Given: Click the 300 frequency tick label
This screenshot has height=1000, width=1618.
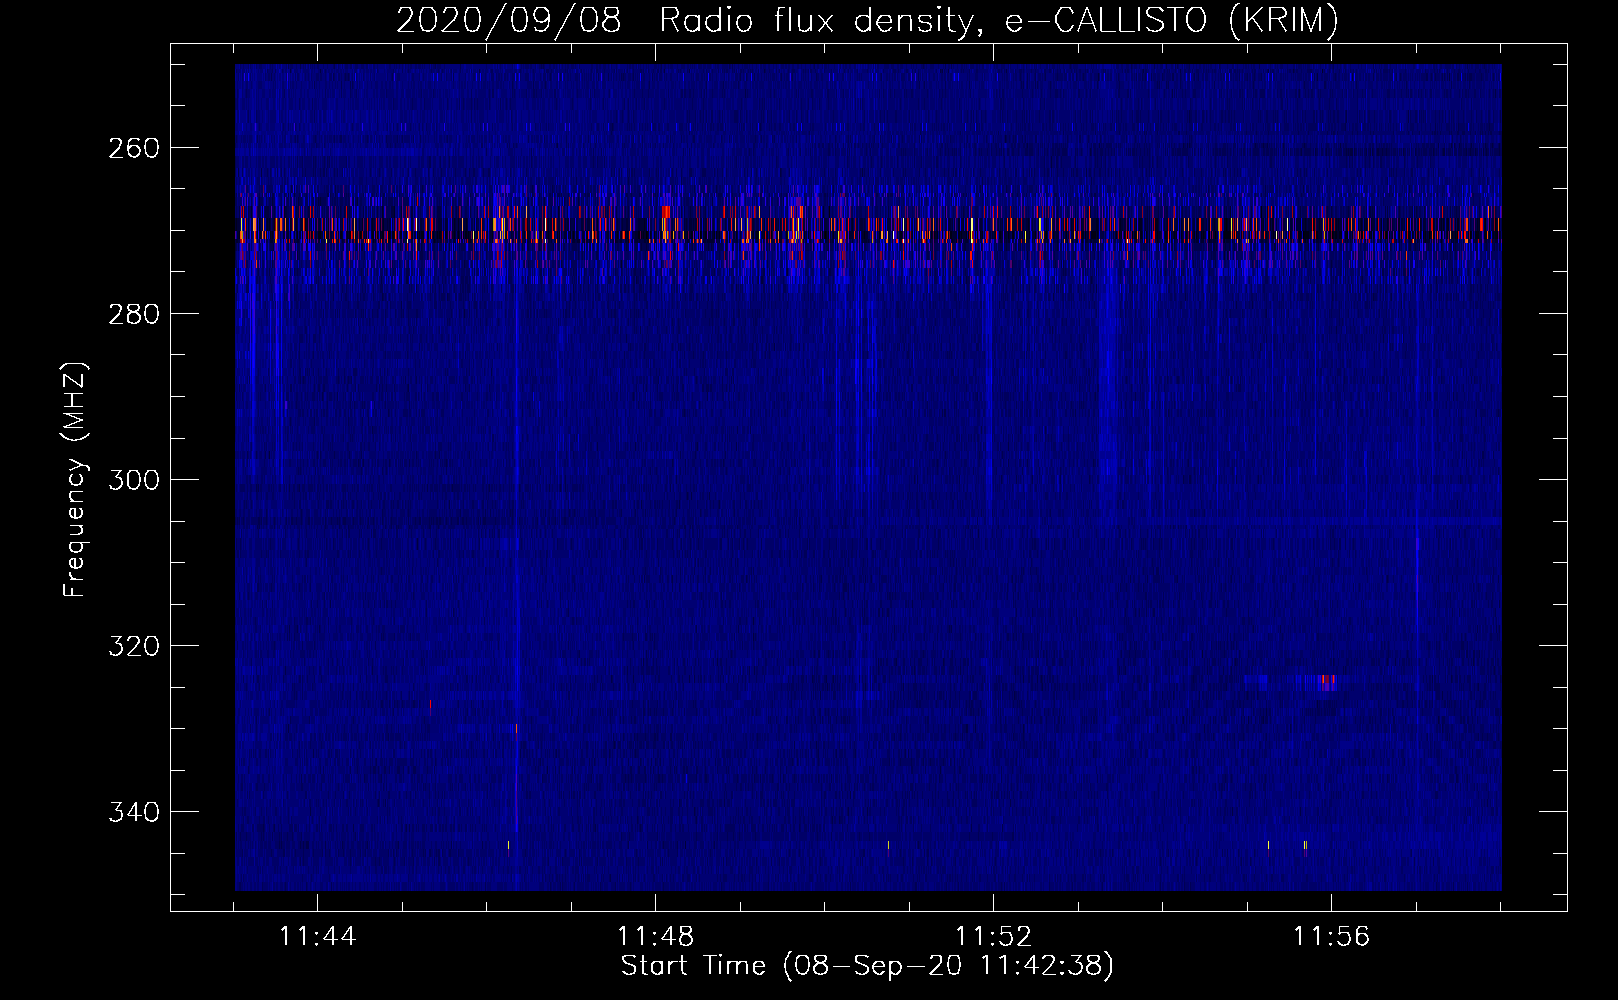Looking at the screenshot, I should tap(133, 480).
